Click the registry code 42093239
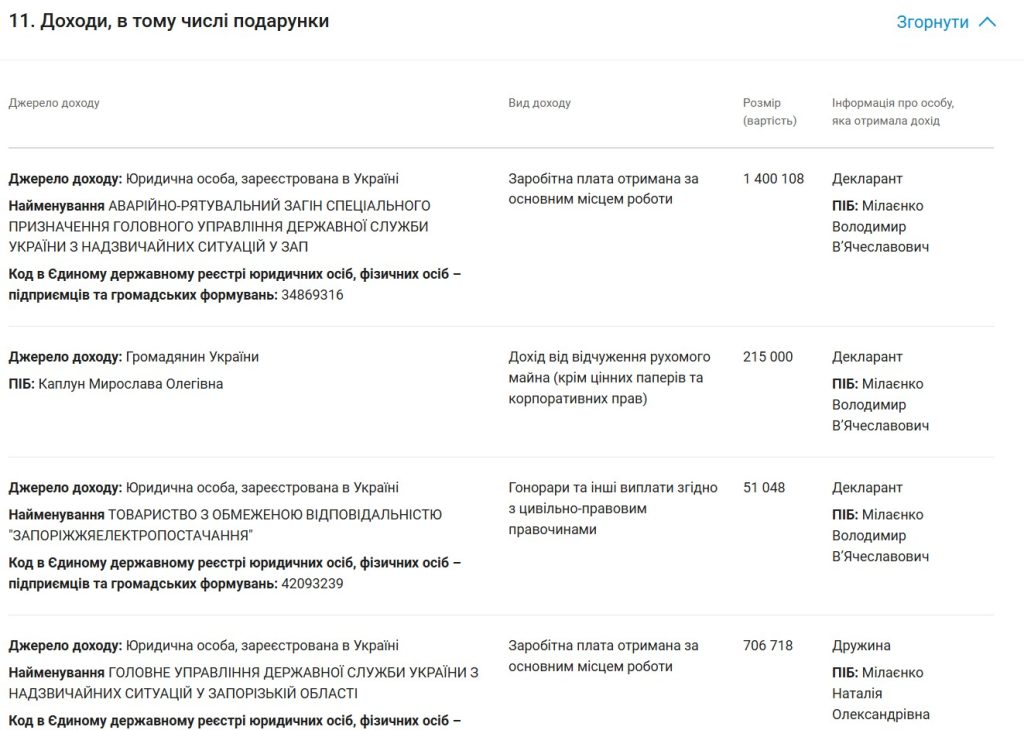 tap(312, 583)
